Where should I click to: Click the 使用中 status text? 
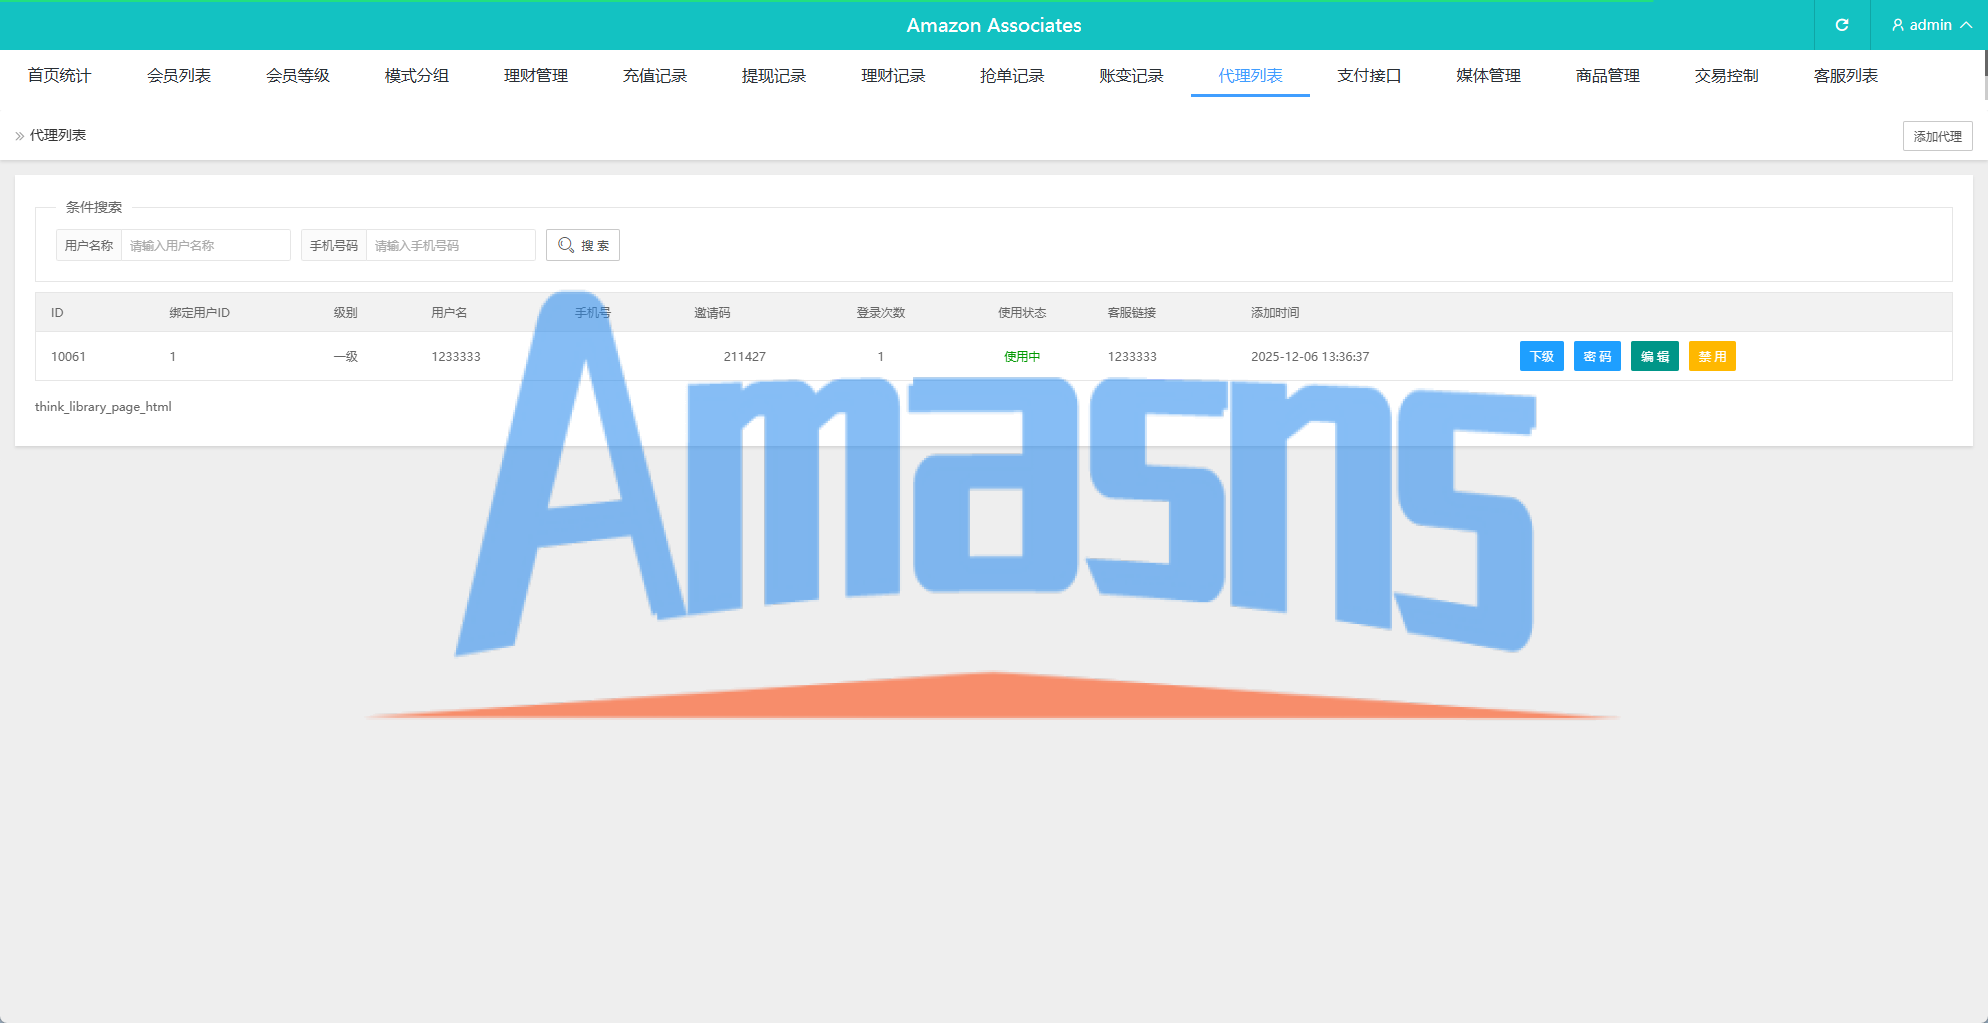(x=1022, y=356)
